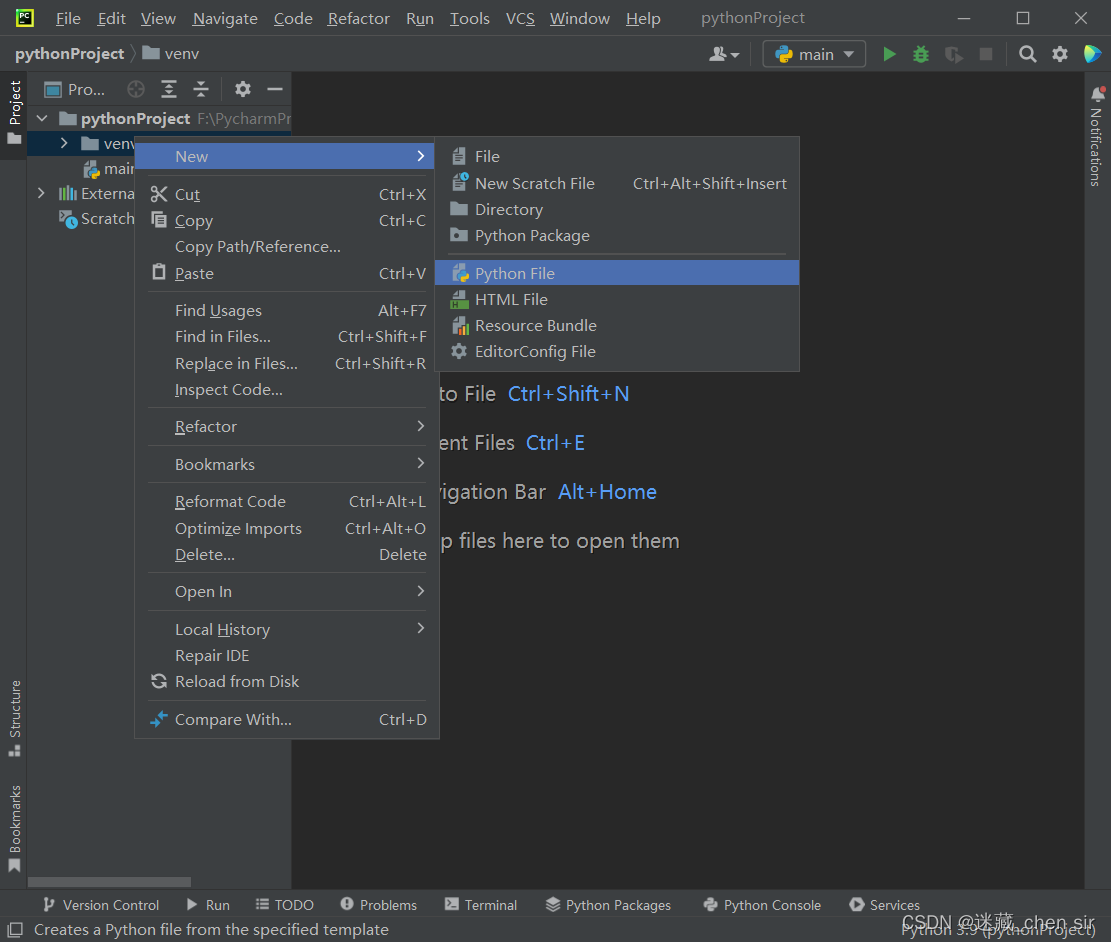Choose HTML File in New submenu
The image size is (1111, 942).
coord(617,300)
